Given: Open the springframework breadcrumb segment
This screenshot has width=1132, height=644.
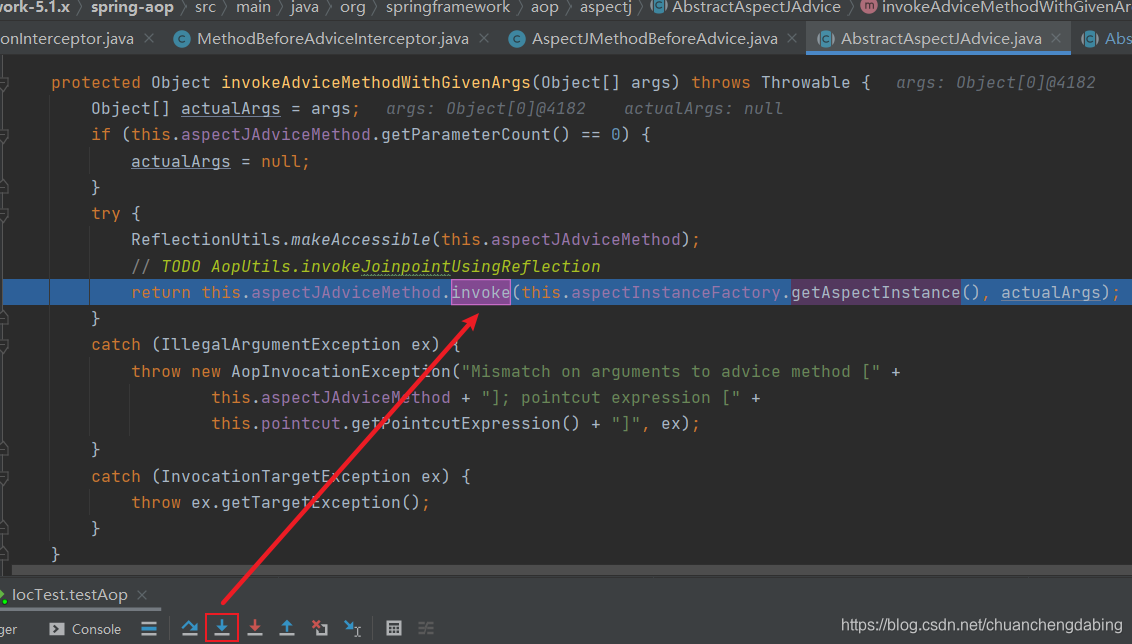Looking at the screenshot, I should click(448, 7).
